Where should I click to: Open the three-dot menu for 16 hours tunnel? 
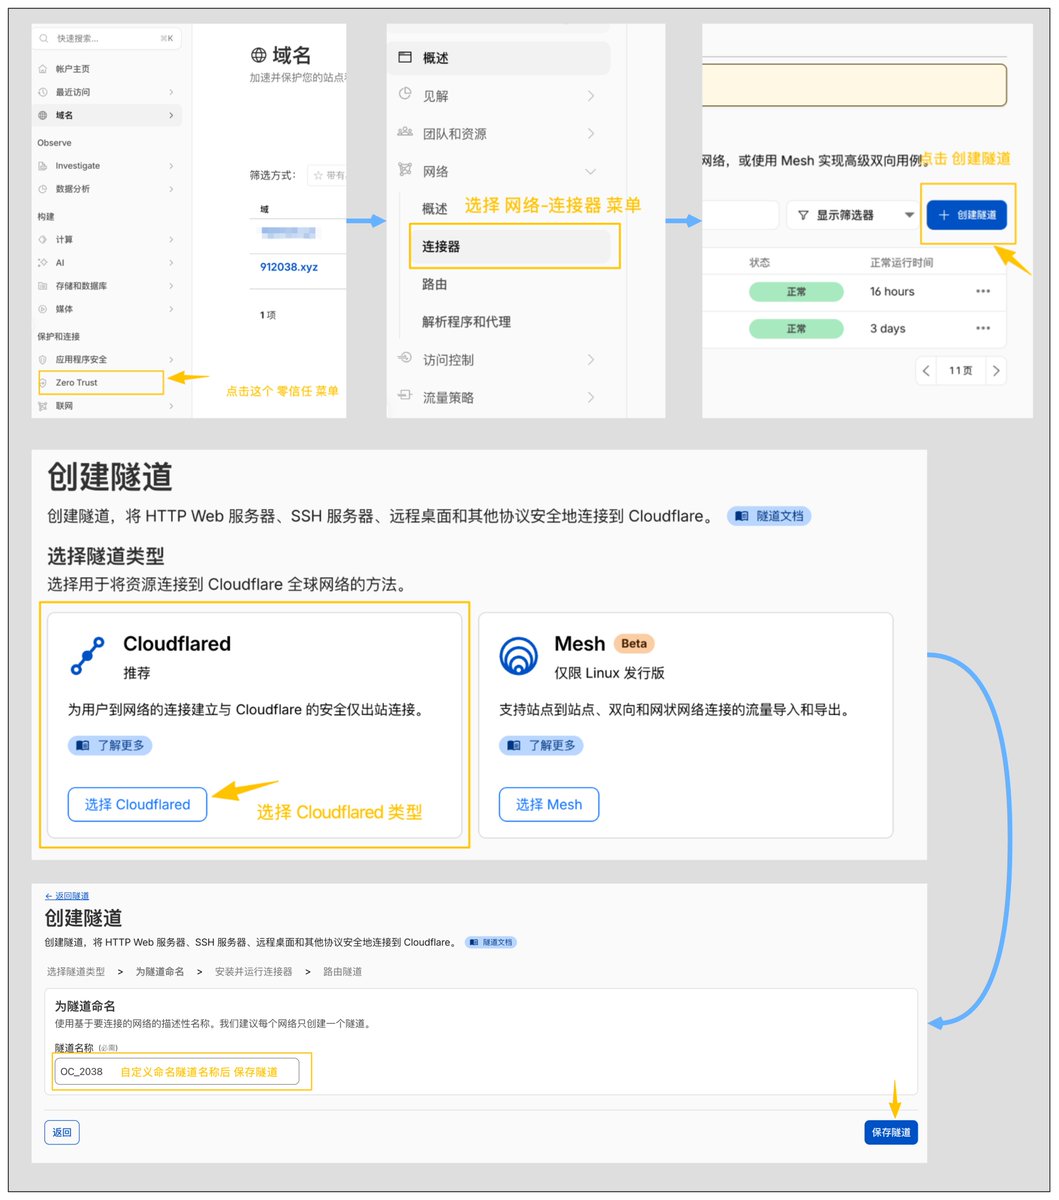point(983,291)
